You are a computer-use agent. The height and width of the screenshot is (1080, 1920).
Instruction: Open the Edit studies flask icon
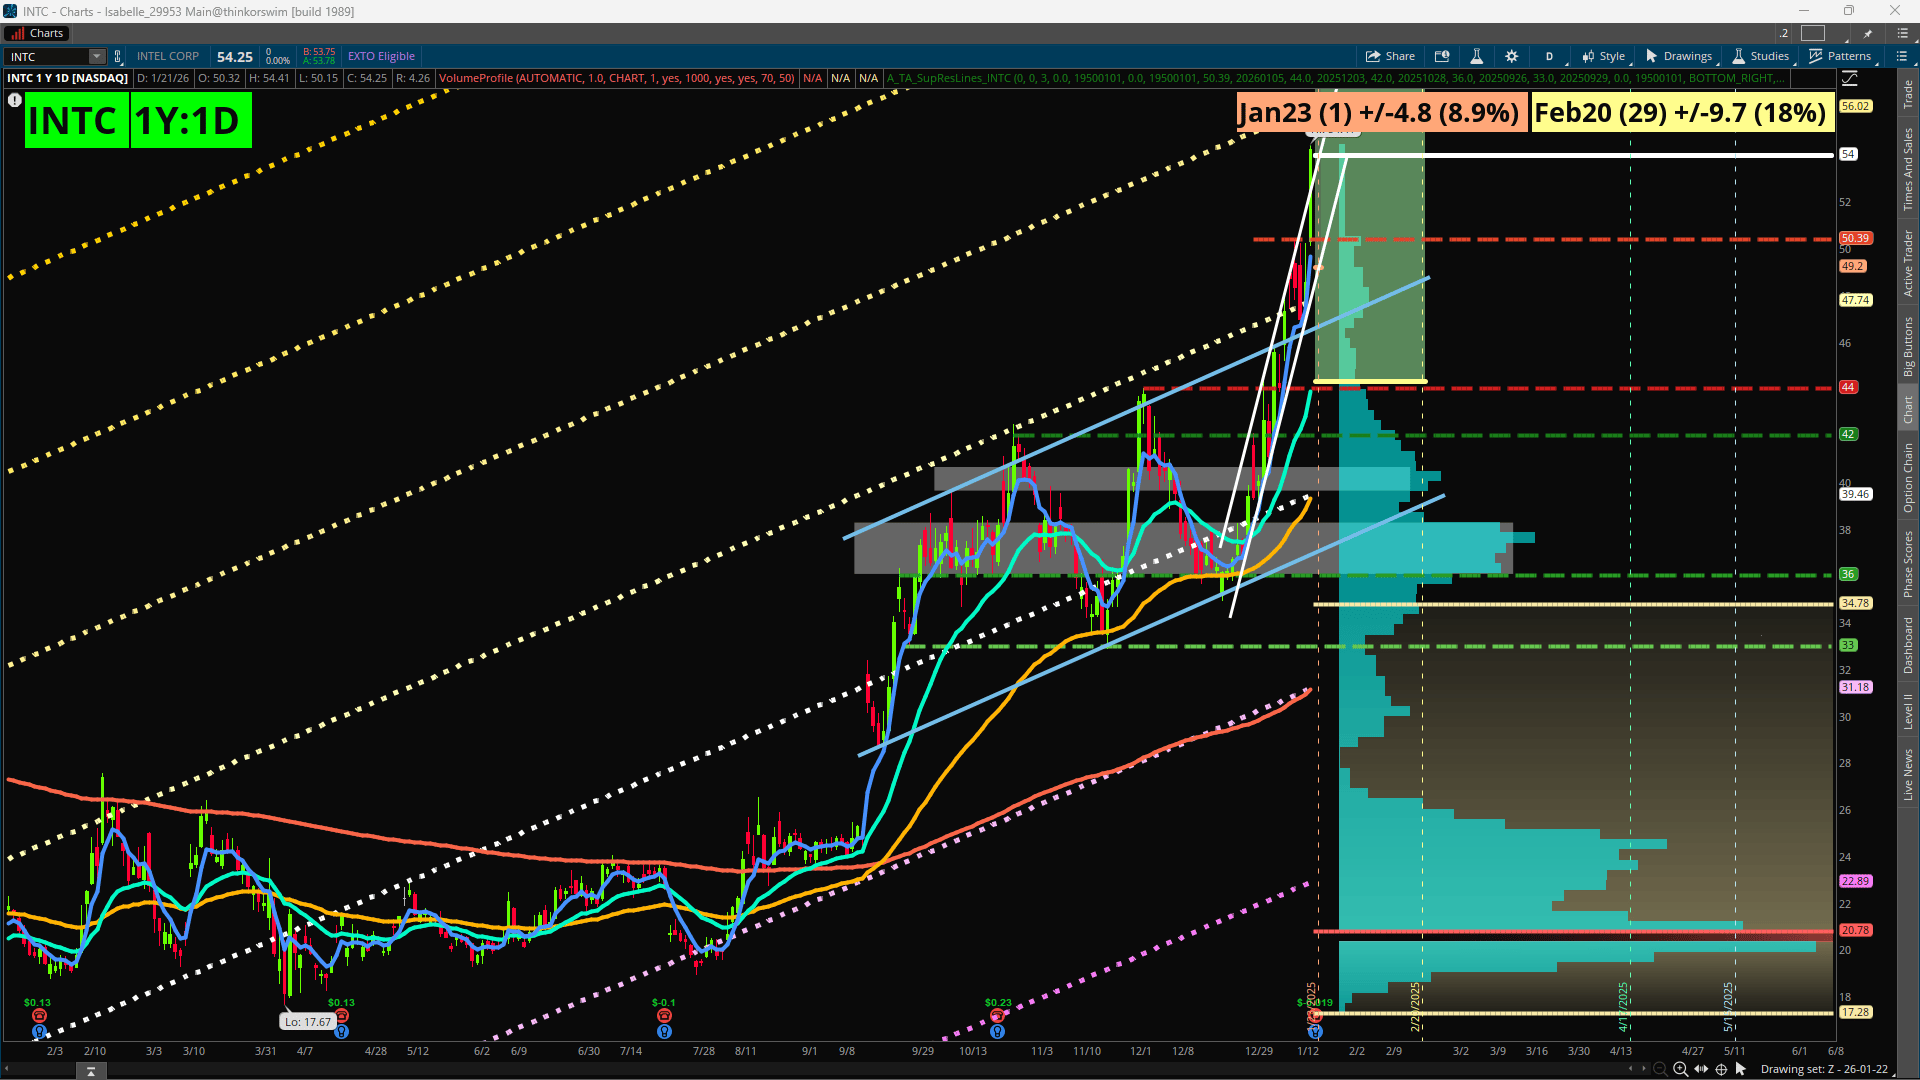pyautogui.click(x=1475, y=56)
